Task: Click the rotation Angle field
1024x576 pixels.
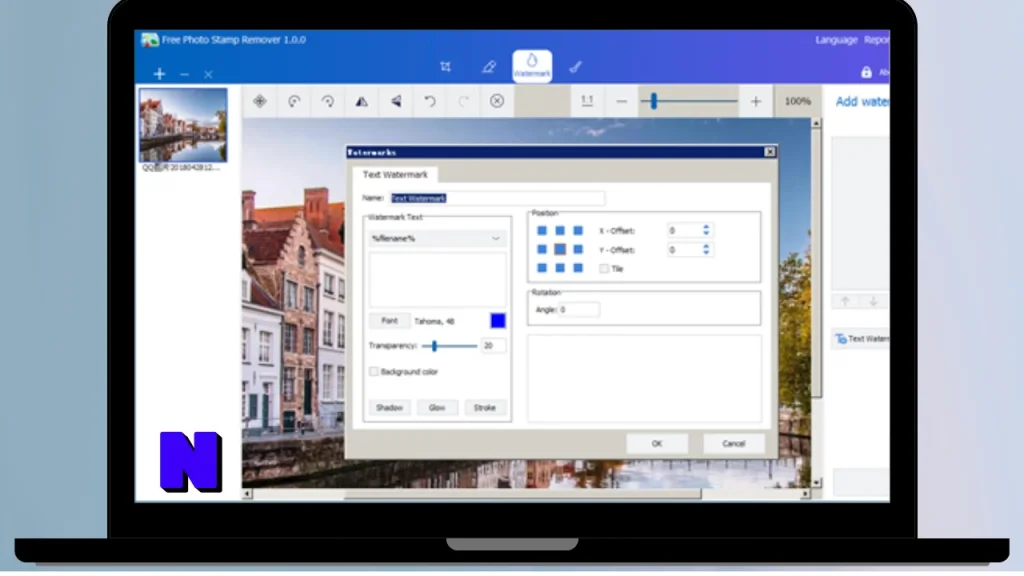Action: pyautogui.click(x=578, y=310)
